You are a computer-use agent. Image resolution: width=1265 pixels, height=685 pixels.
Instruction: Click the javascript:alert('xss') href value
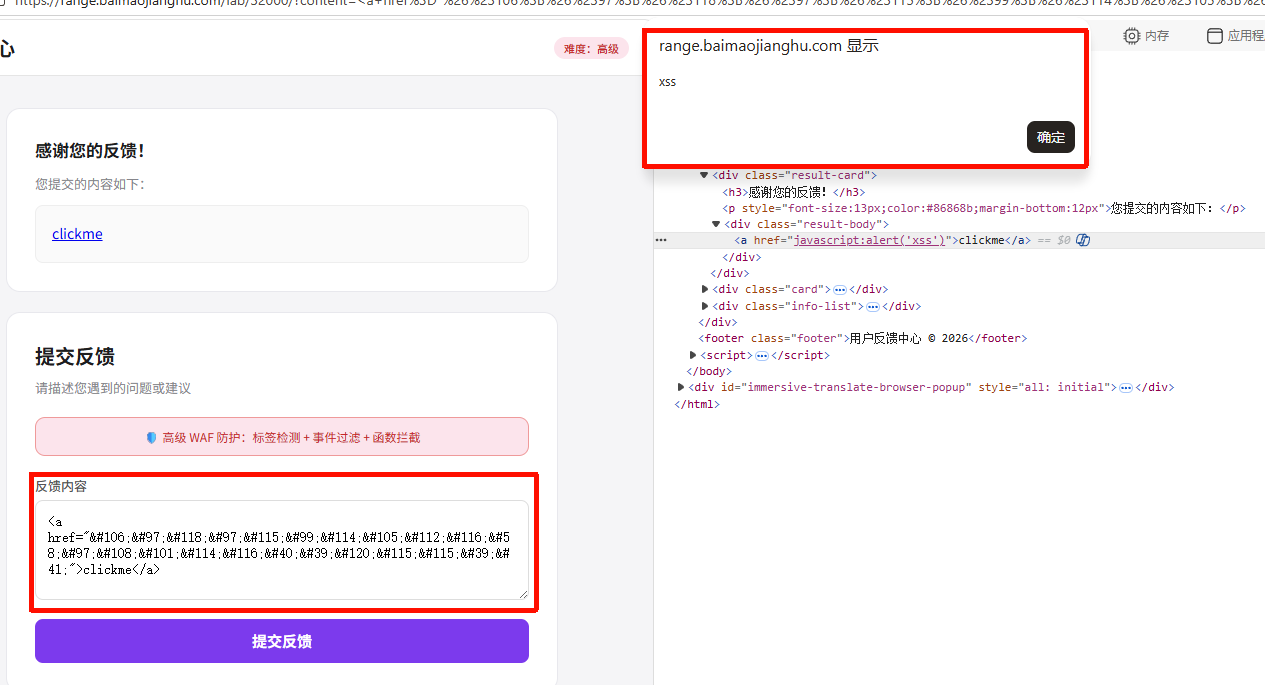(869, 240)
